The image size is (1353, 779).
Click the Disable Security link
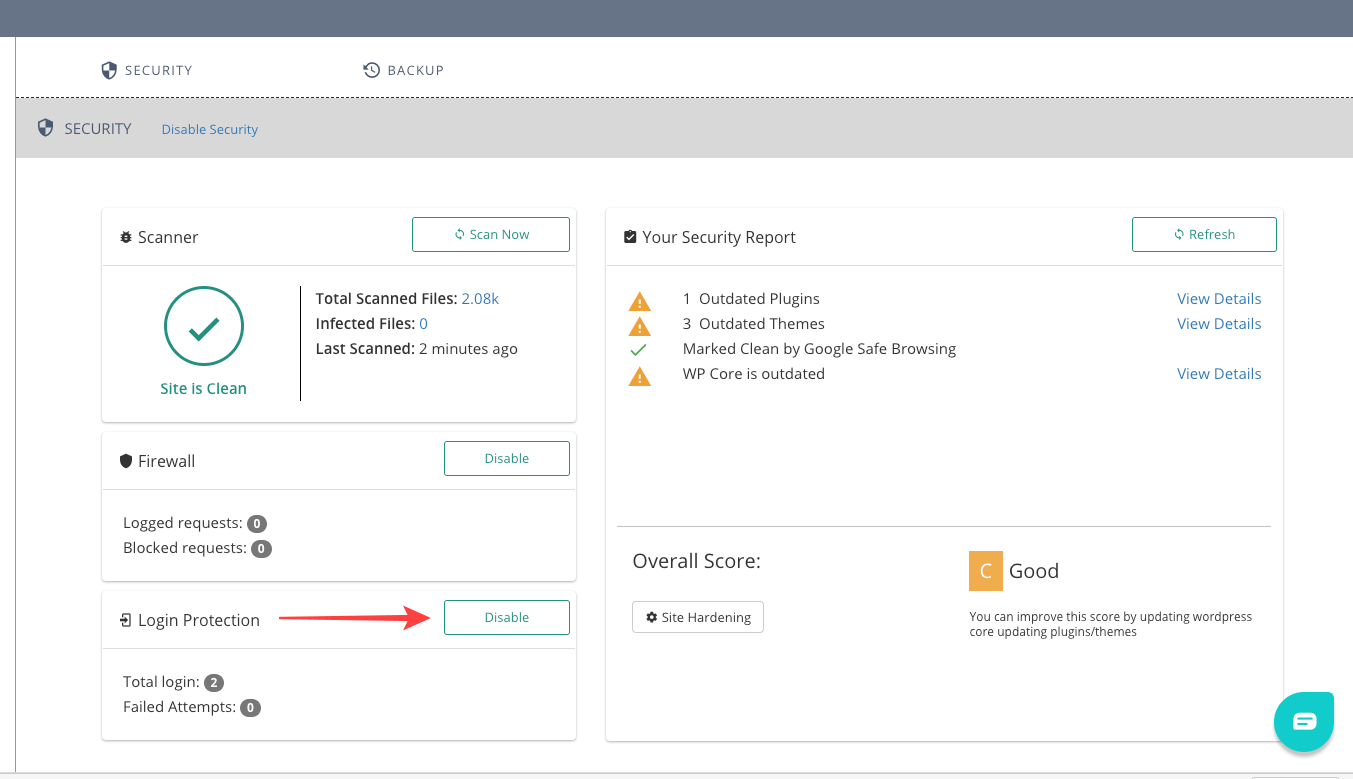(x=210, y=129)
